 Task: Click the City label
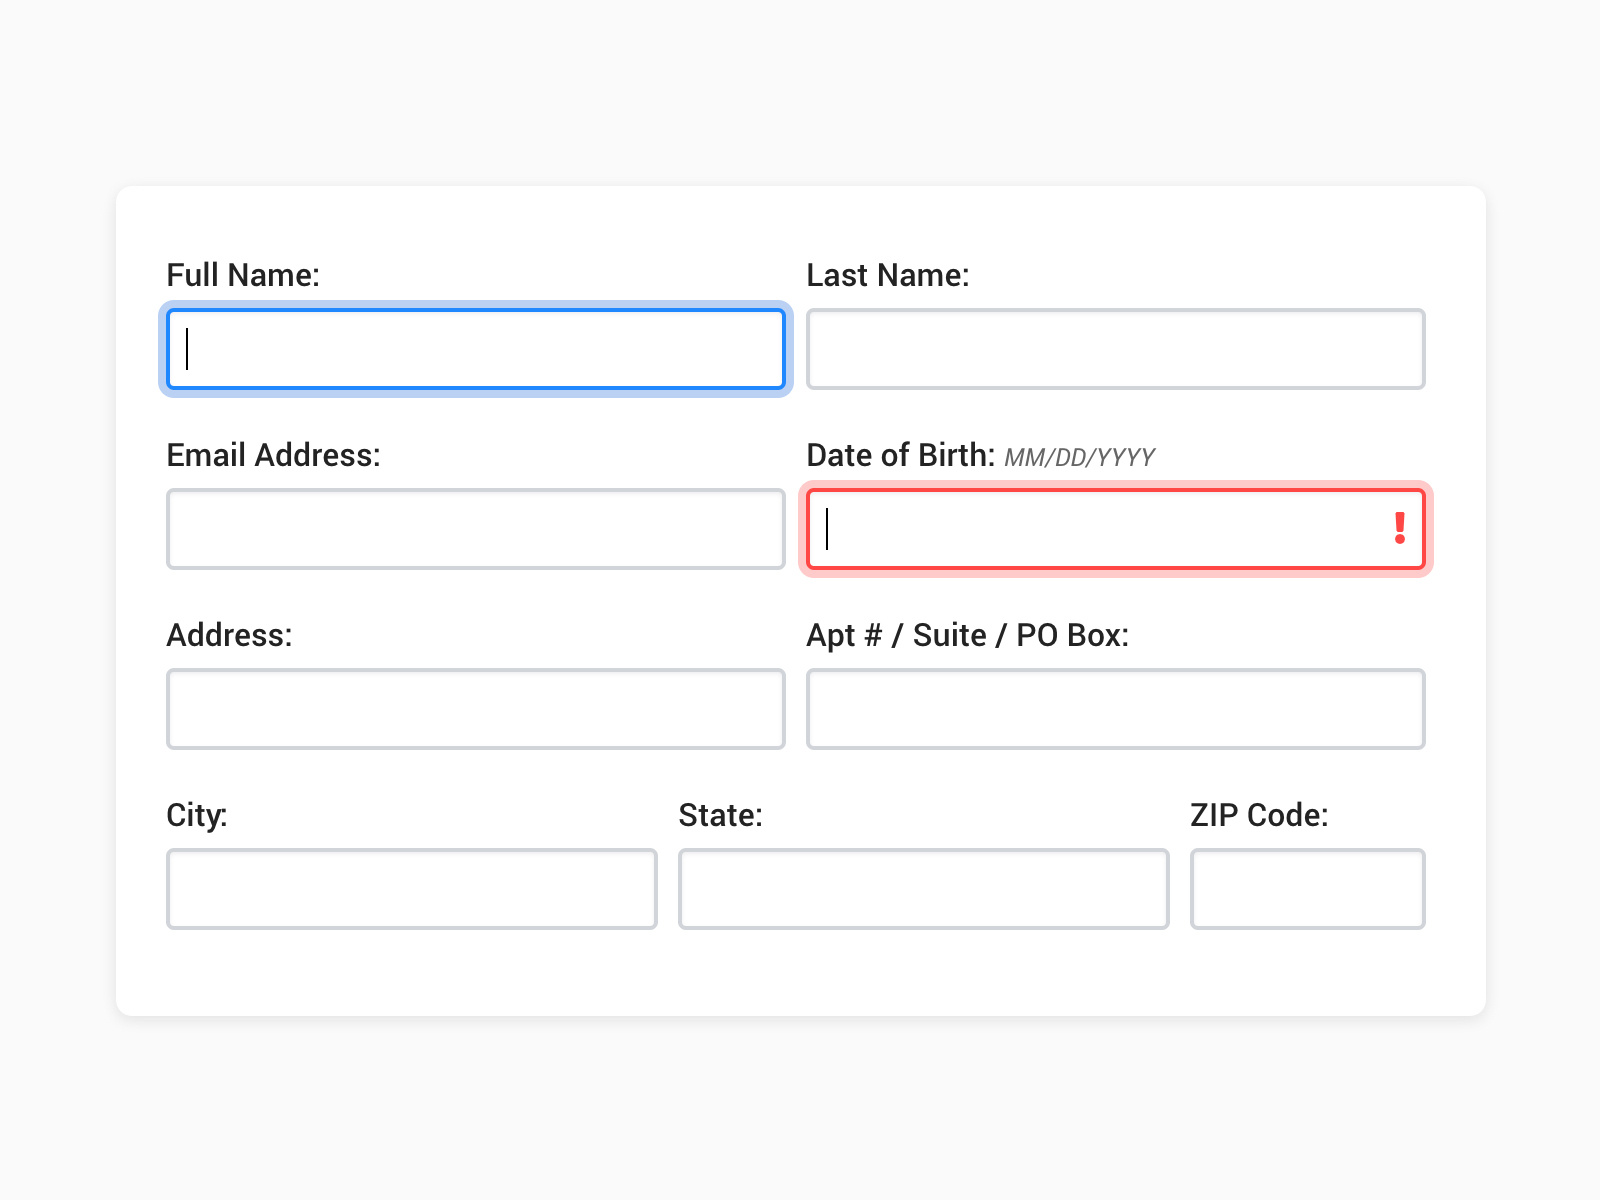coord(194,815)
